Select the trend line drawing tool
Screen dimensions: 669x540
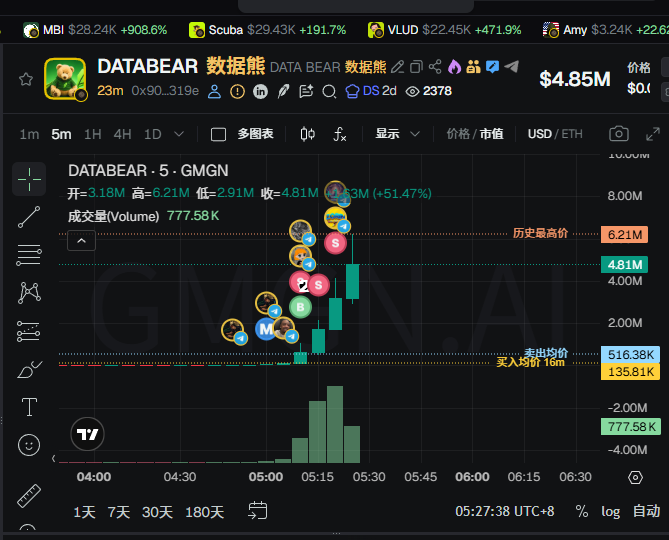(x=29, y=217)
